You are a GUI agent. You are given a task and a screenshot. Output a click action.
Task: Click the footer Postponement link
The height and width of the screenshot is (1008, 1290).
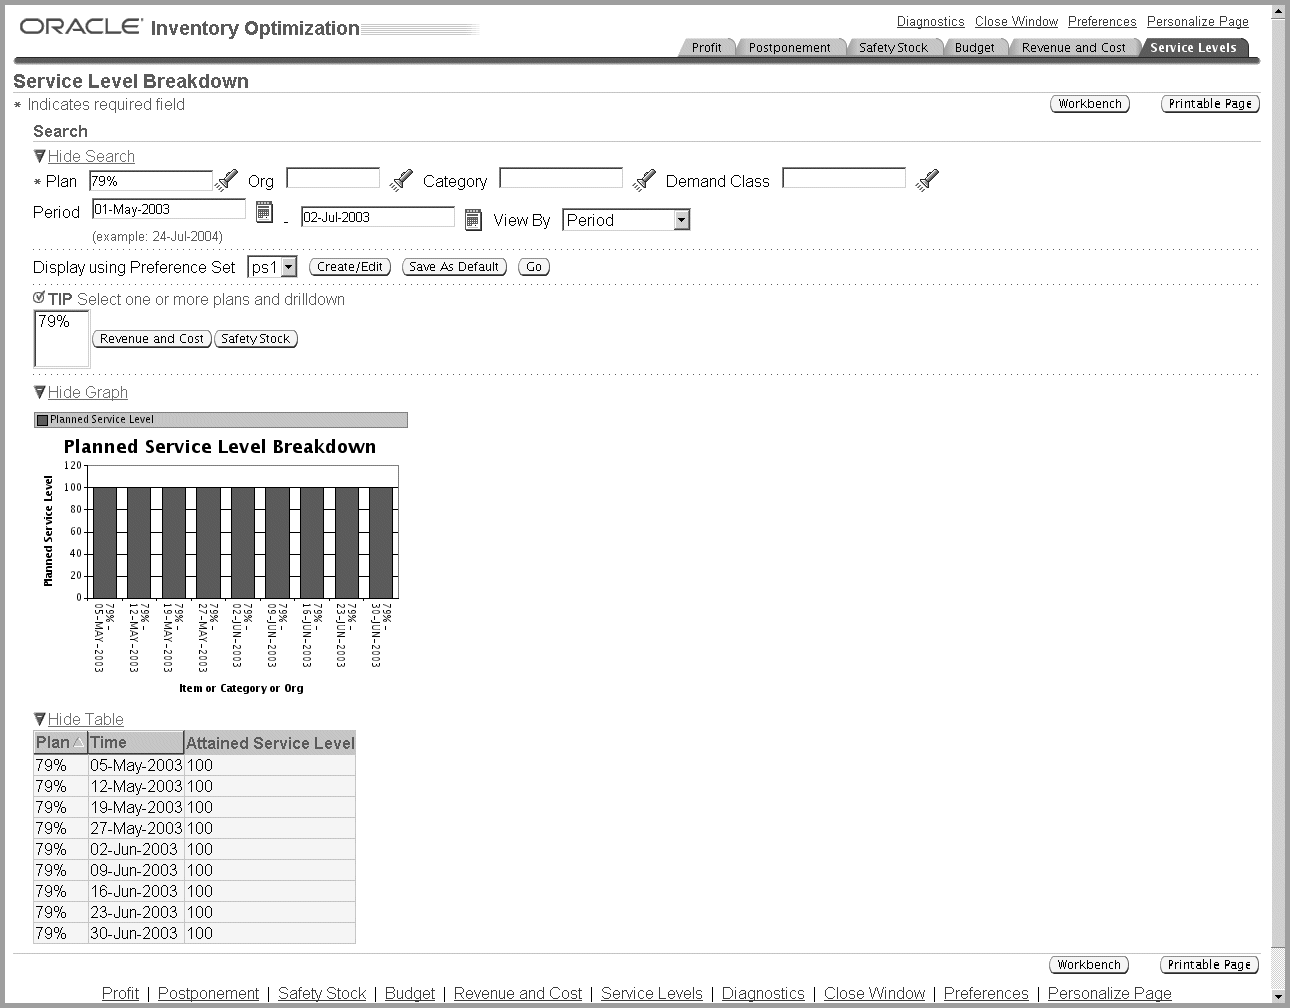(x=208, y=993)
